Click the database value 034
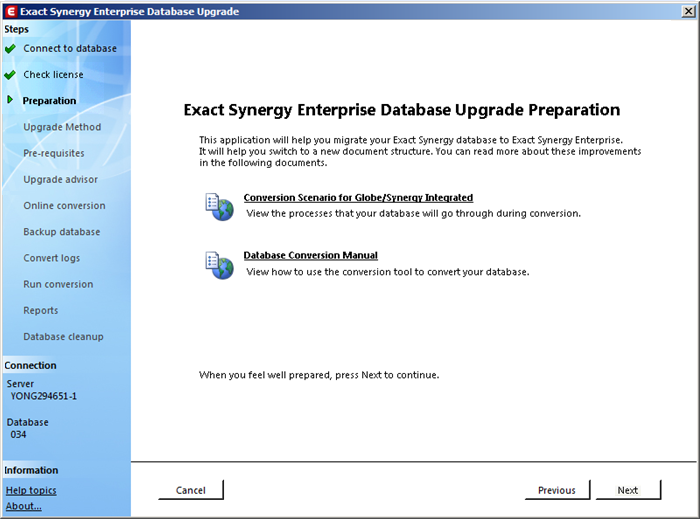 (18, 434)
